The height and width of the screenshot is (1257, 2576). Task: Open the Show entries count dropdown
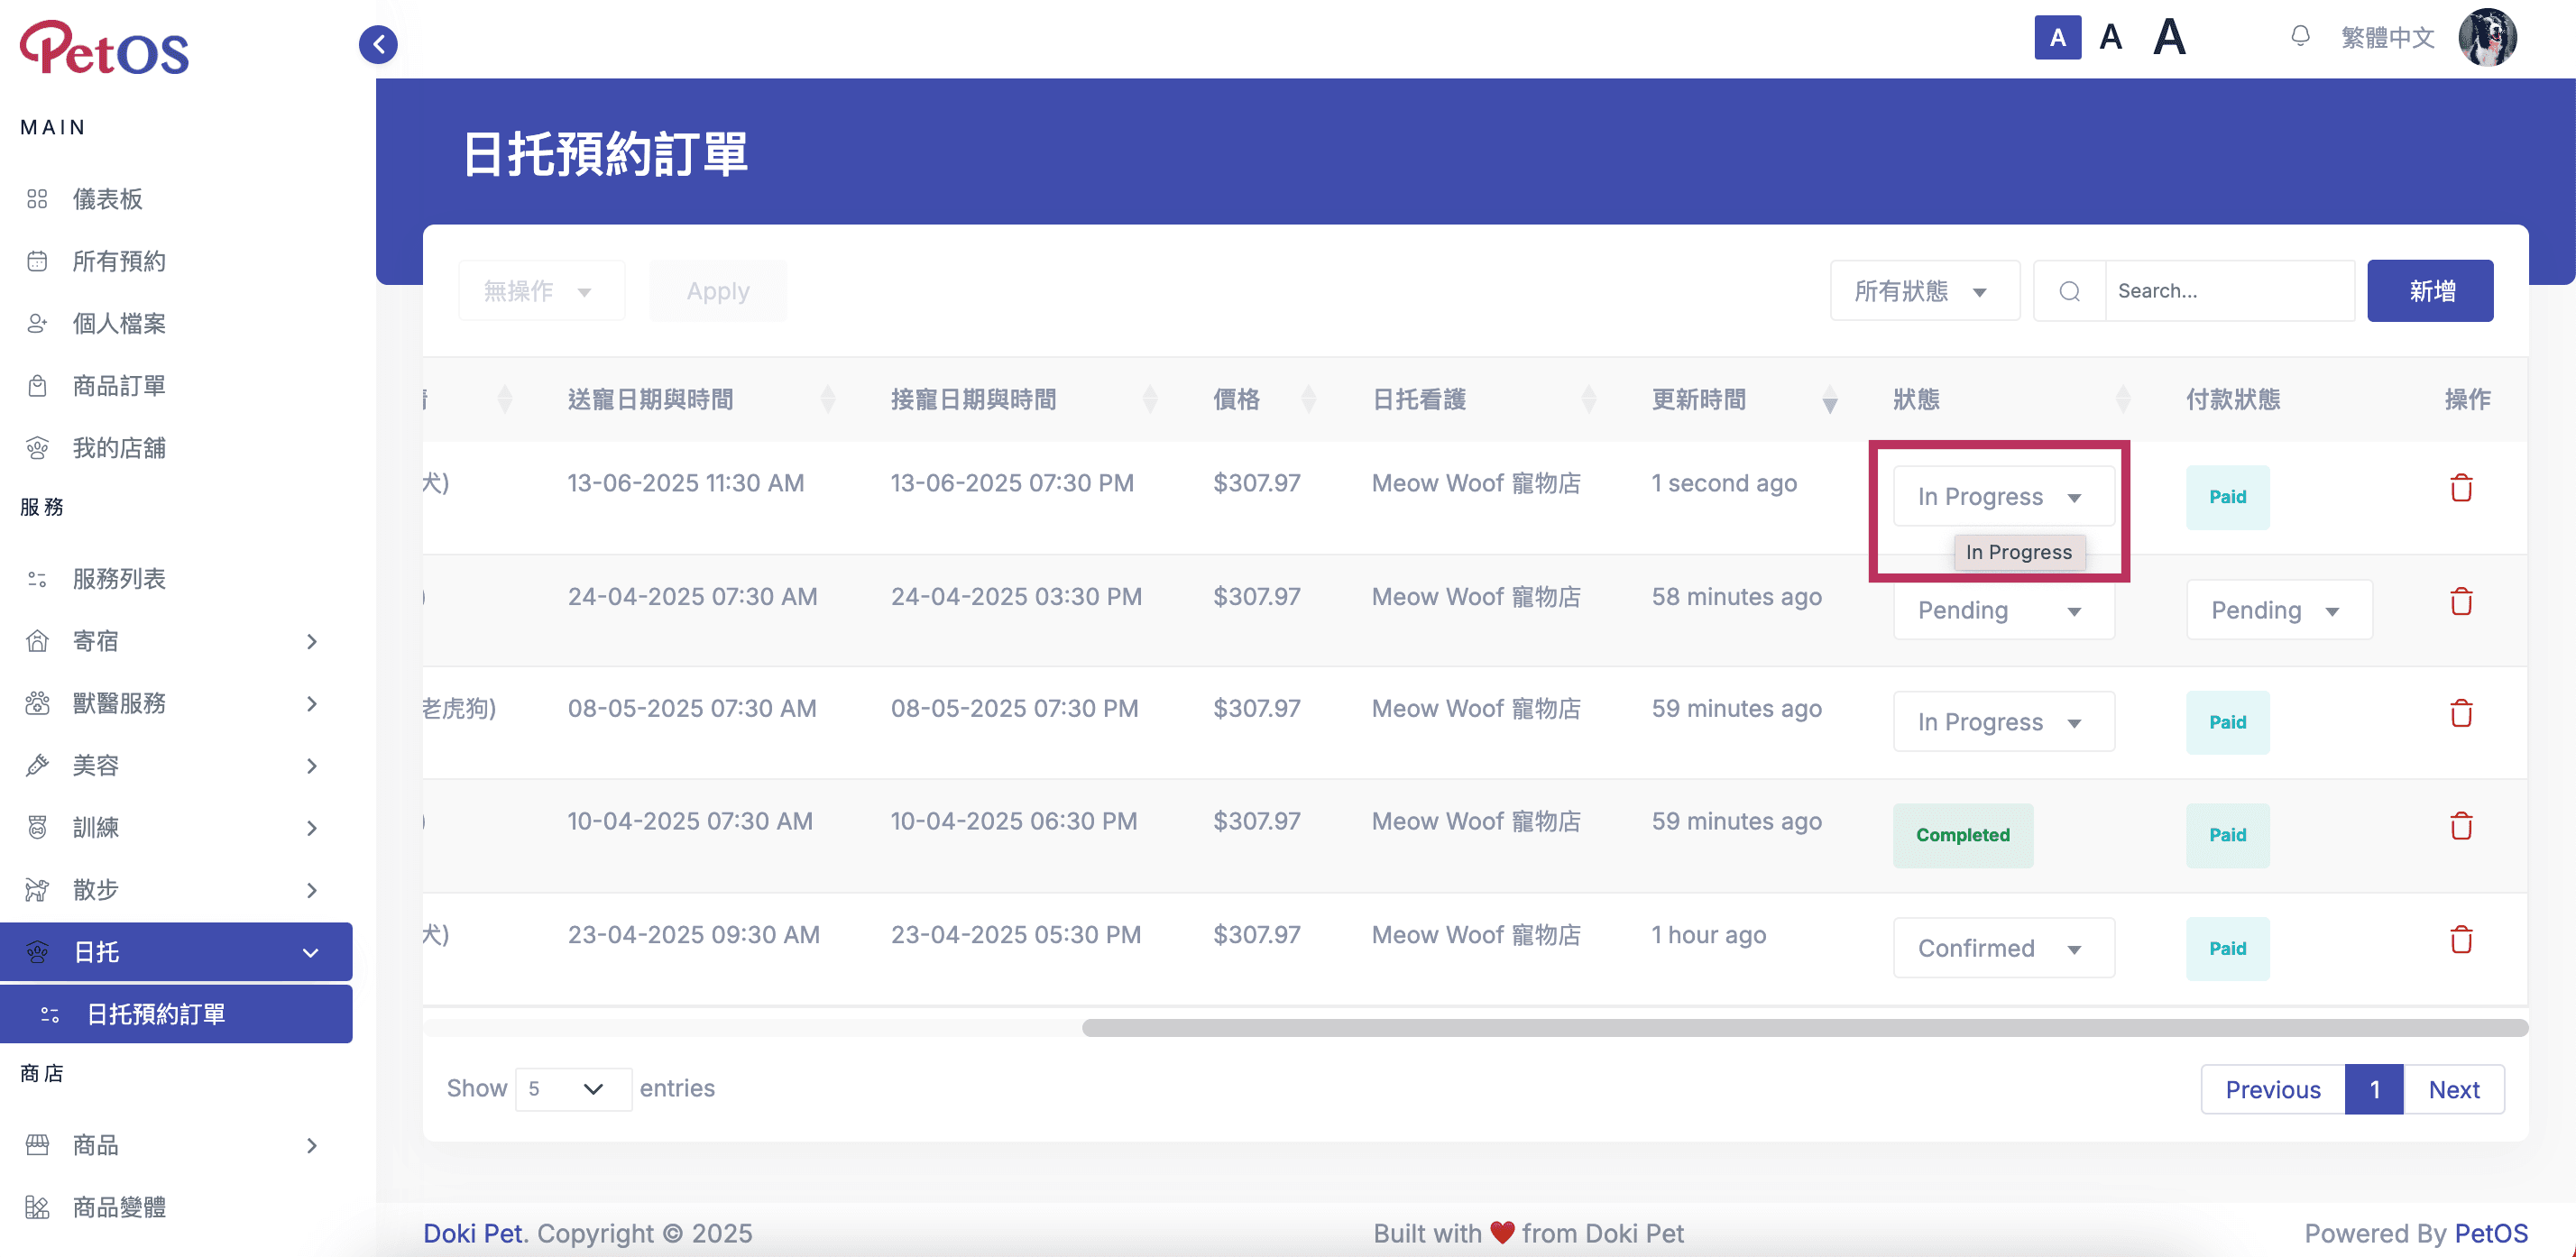click(573, 1088)
